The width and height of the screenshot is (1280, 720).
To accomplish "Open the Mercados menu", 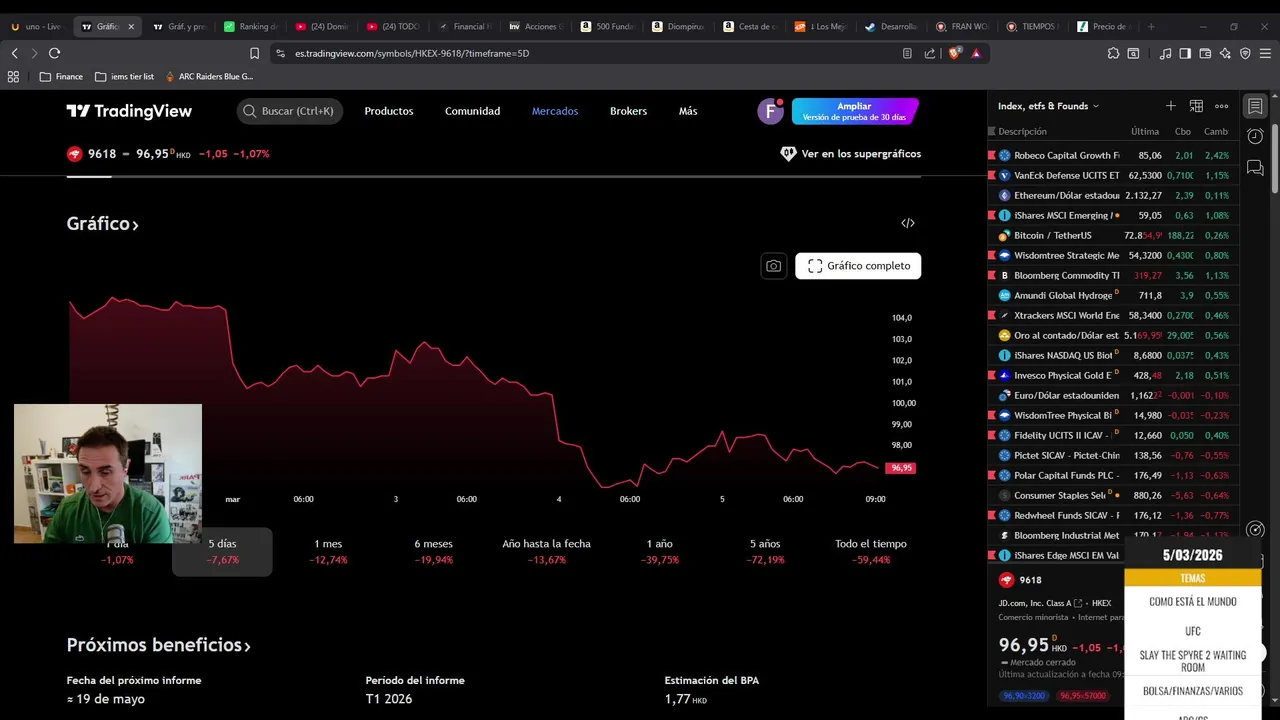I will pyautogui.click(x=555, y=111).
